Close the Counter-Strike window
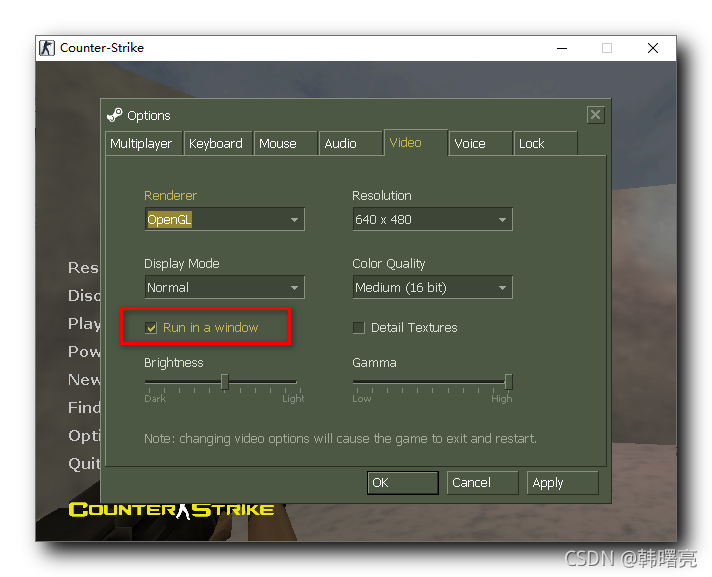712x577 pixels. [653, 48]
